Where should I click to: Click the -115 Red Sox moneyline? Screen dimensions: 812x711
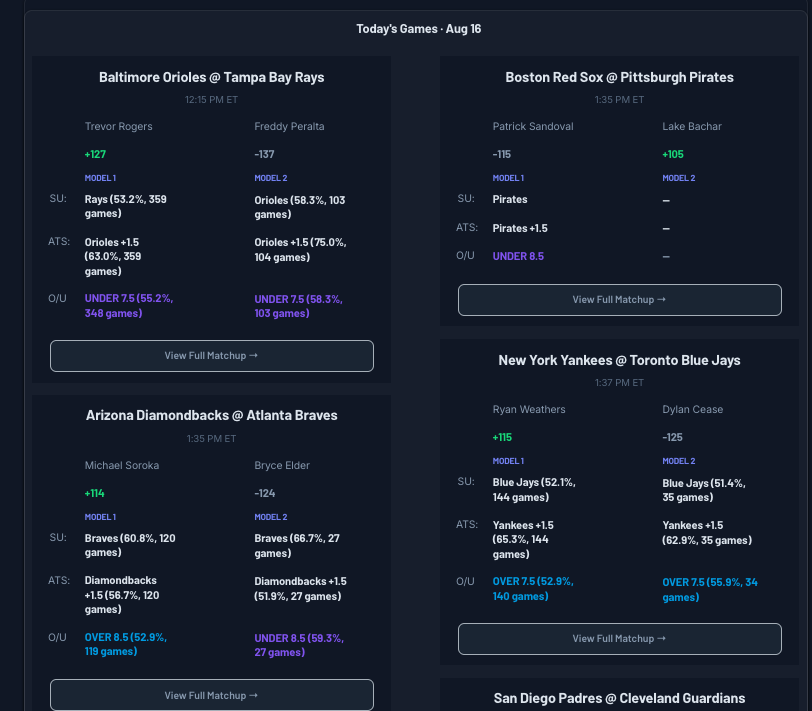tap(501, 154)
